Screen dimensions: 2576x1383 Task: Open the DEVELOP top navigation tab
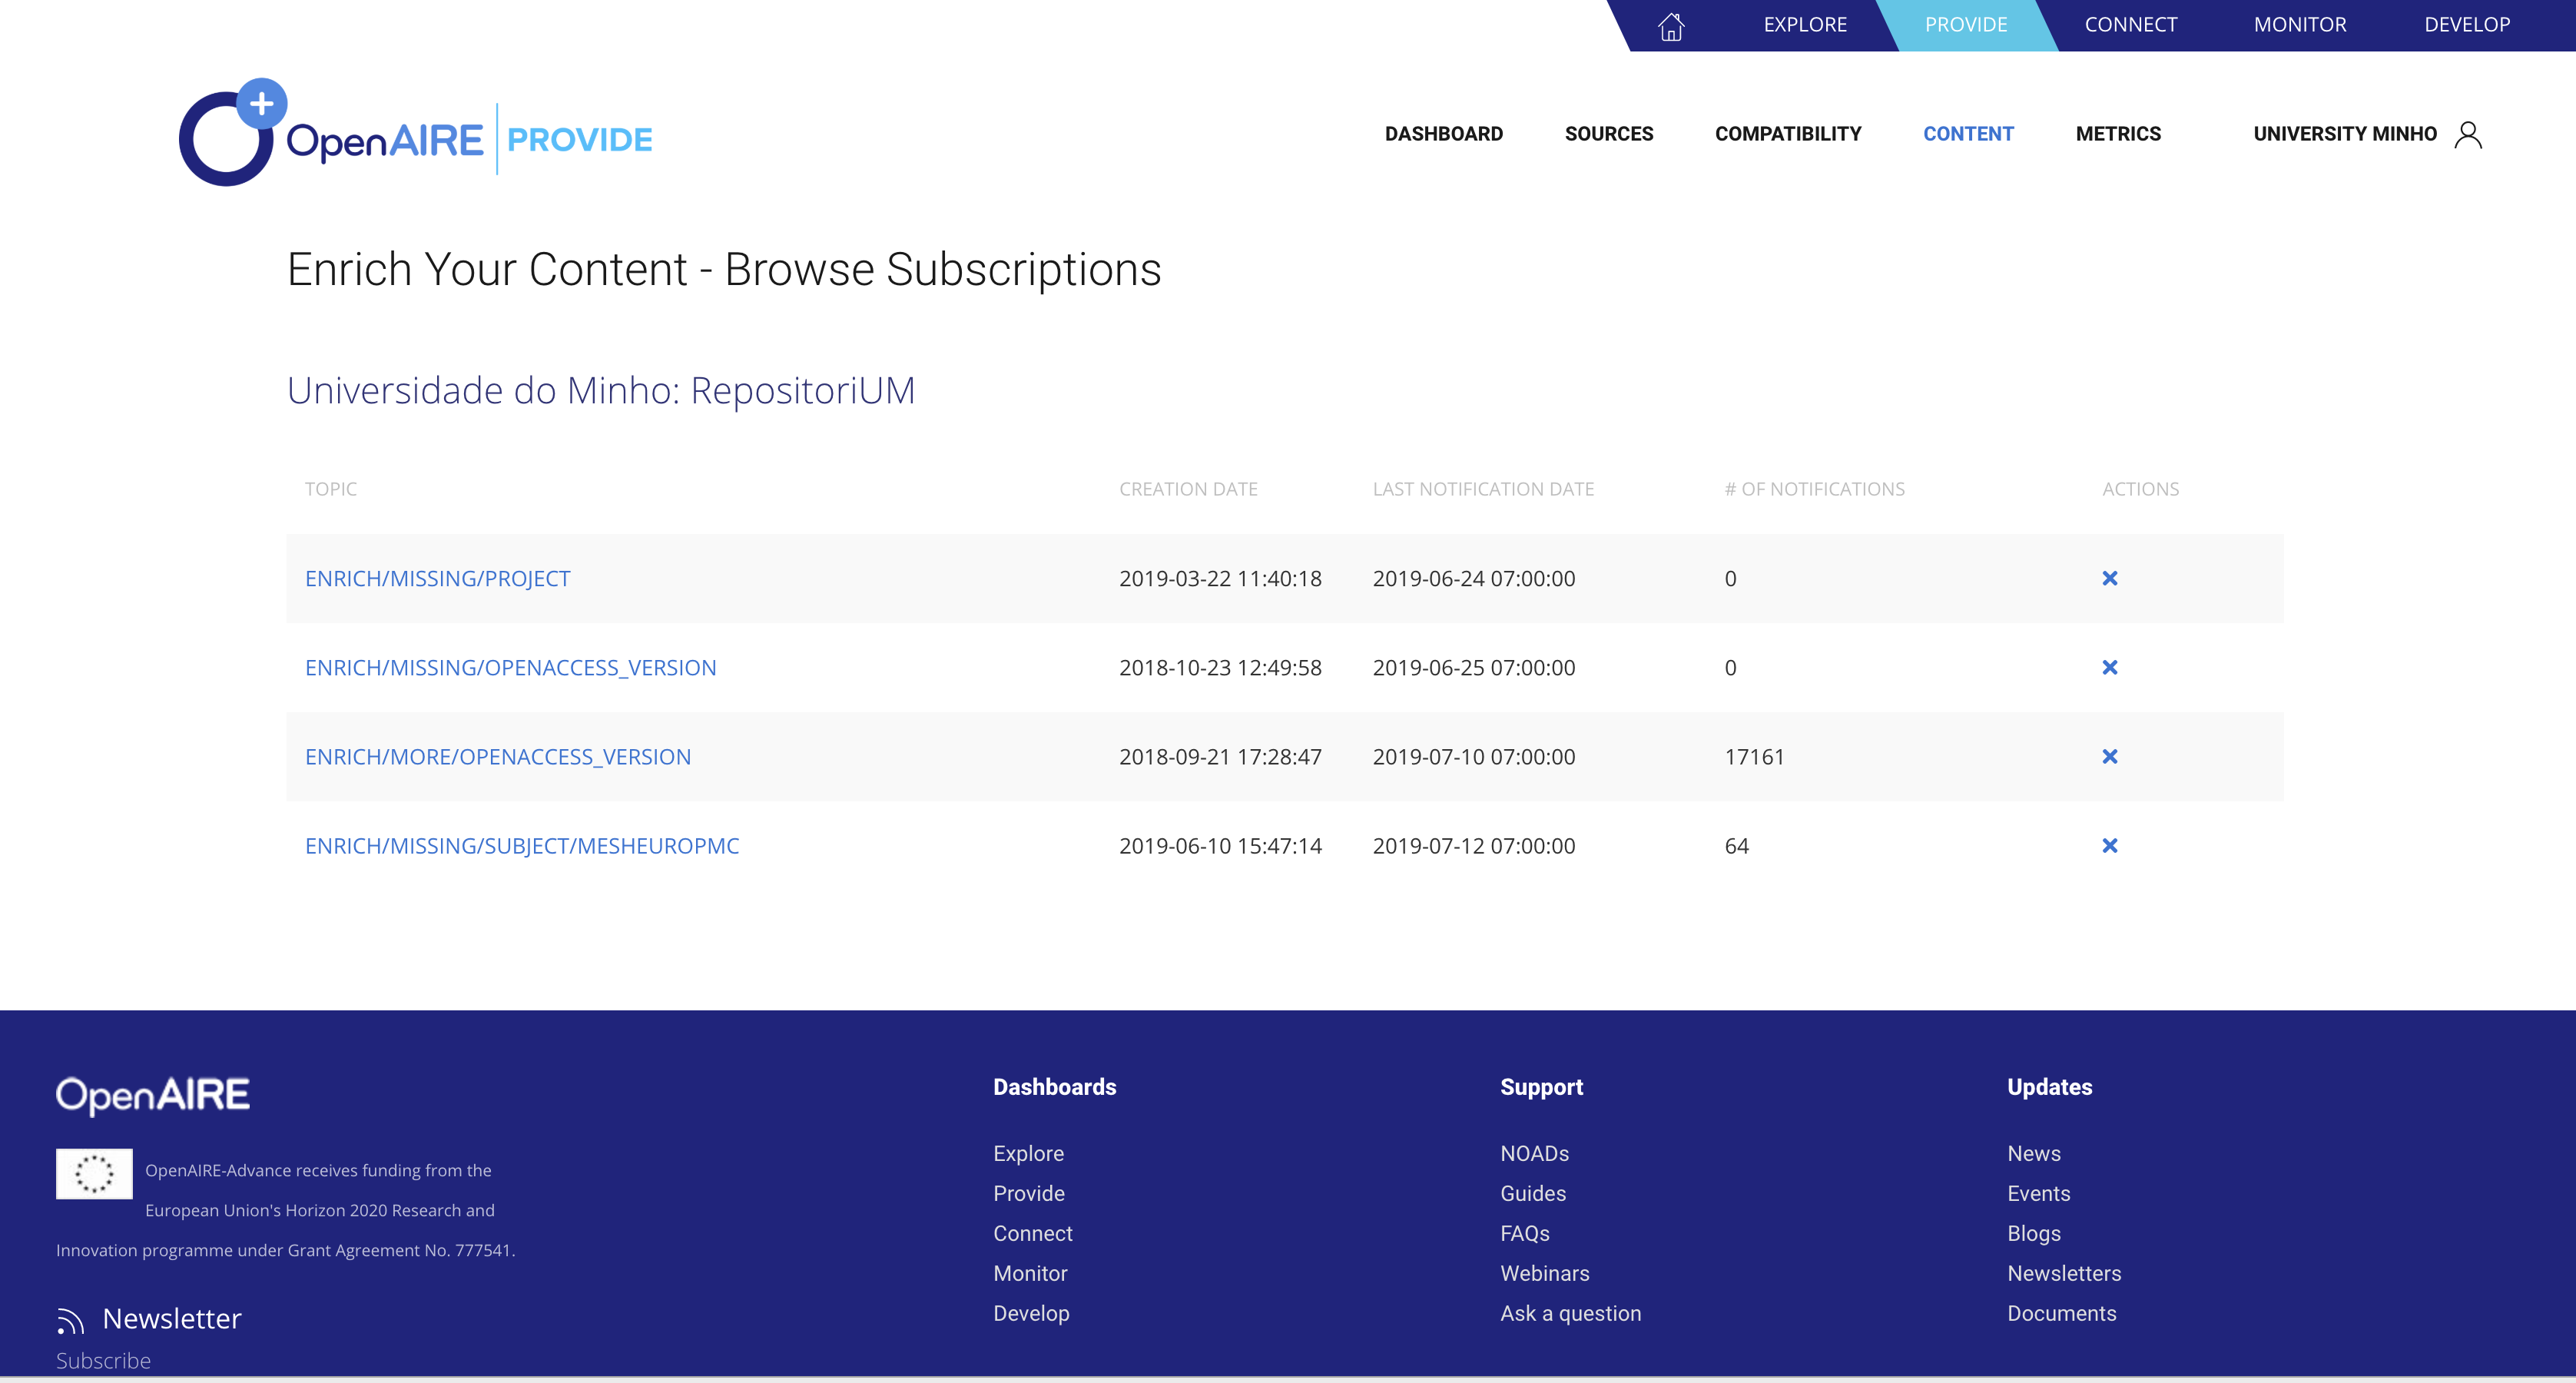pyautogui.click(x=2467, y=24)
